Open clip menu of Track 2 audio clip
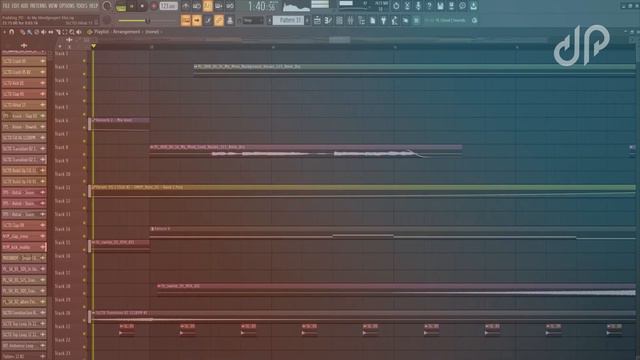The image size is (640, 360). 196,66
